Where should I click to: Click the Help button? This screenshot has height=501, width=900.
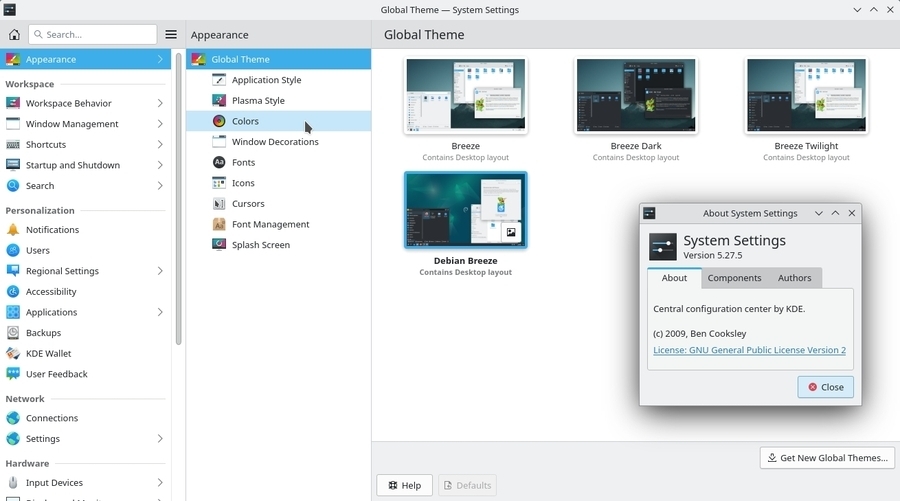(404, 486)
